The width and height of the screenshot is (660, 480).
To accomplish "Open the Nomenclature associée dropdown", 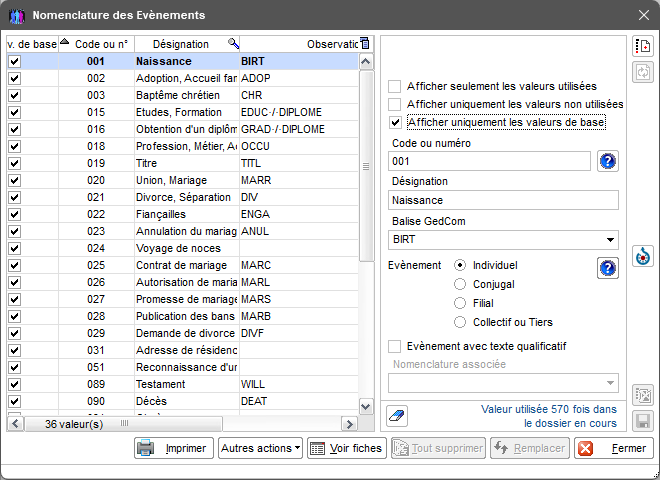I will (x=610, y=383).
